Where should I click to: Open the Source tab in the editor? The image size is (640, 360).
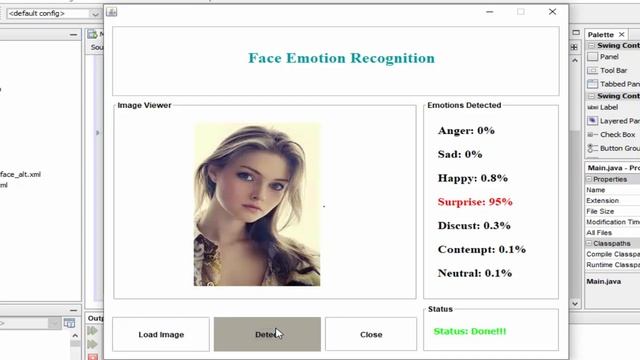point(97,47)
